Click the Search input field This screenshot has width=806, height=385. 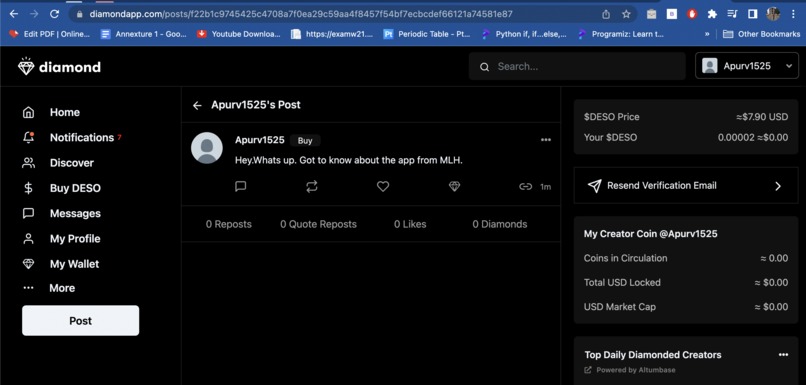coord(577,66)
